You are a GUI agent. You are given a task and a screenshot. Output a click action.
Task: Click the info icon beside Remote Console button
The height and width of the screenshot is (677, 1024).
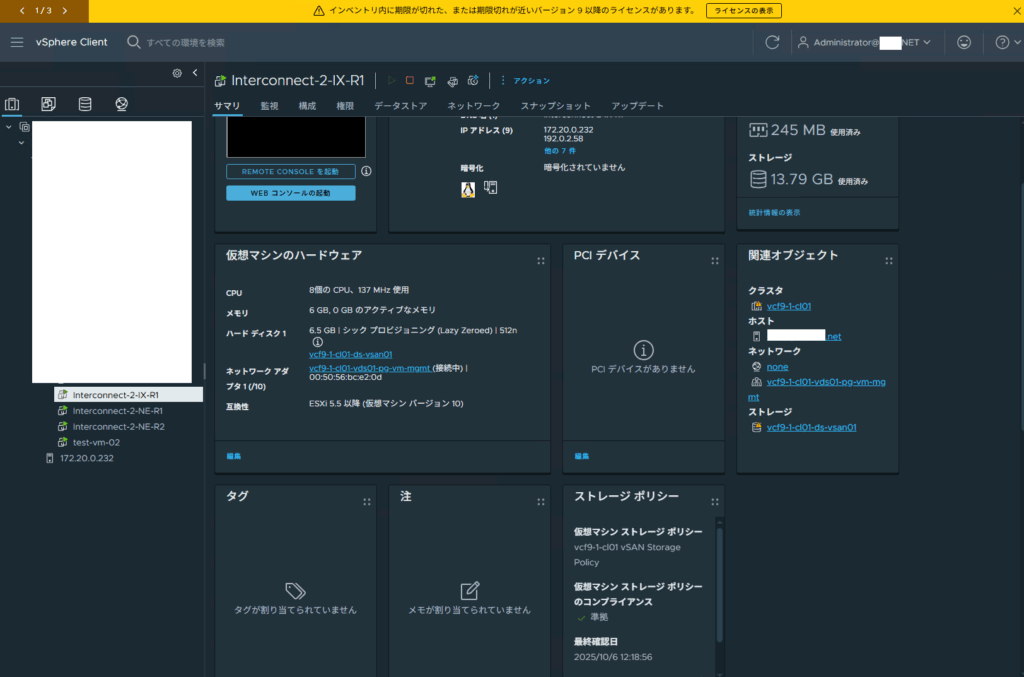[x=366, y=171]
